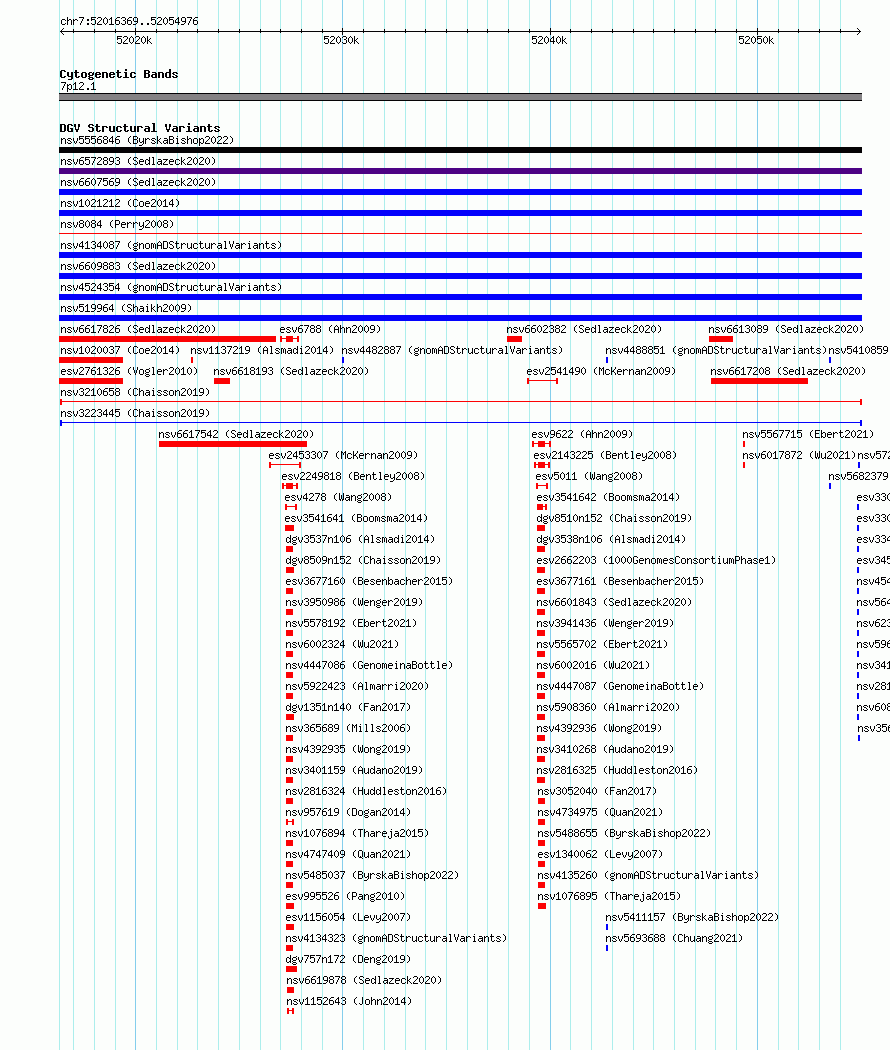Click nsv5565702 (Ebert2021) label
This screenshot has width=890, height=1050.
(602, 644)
